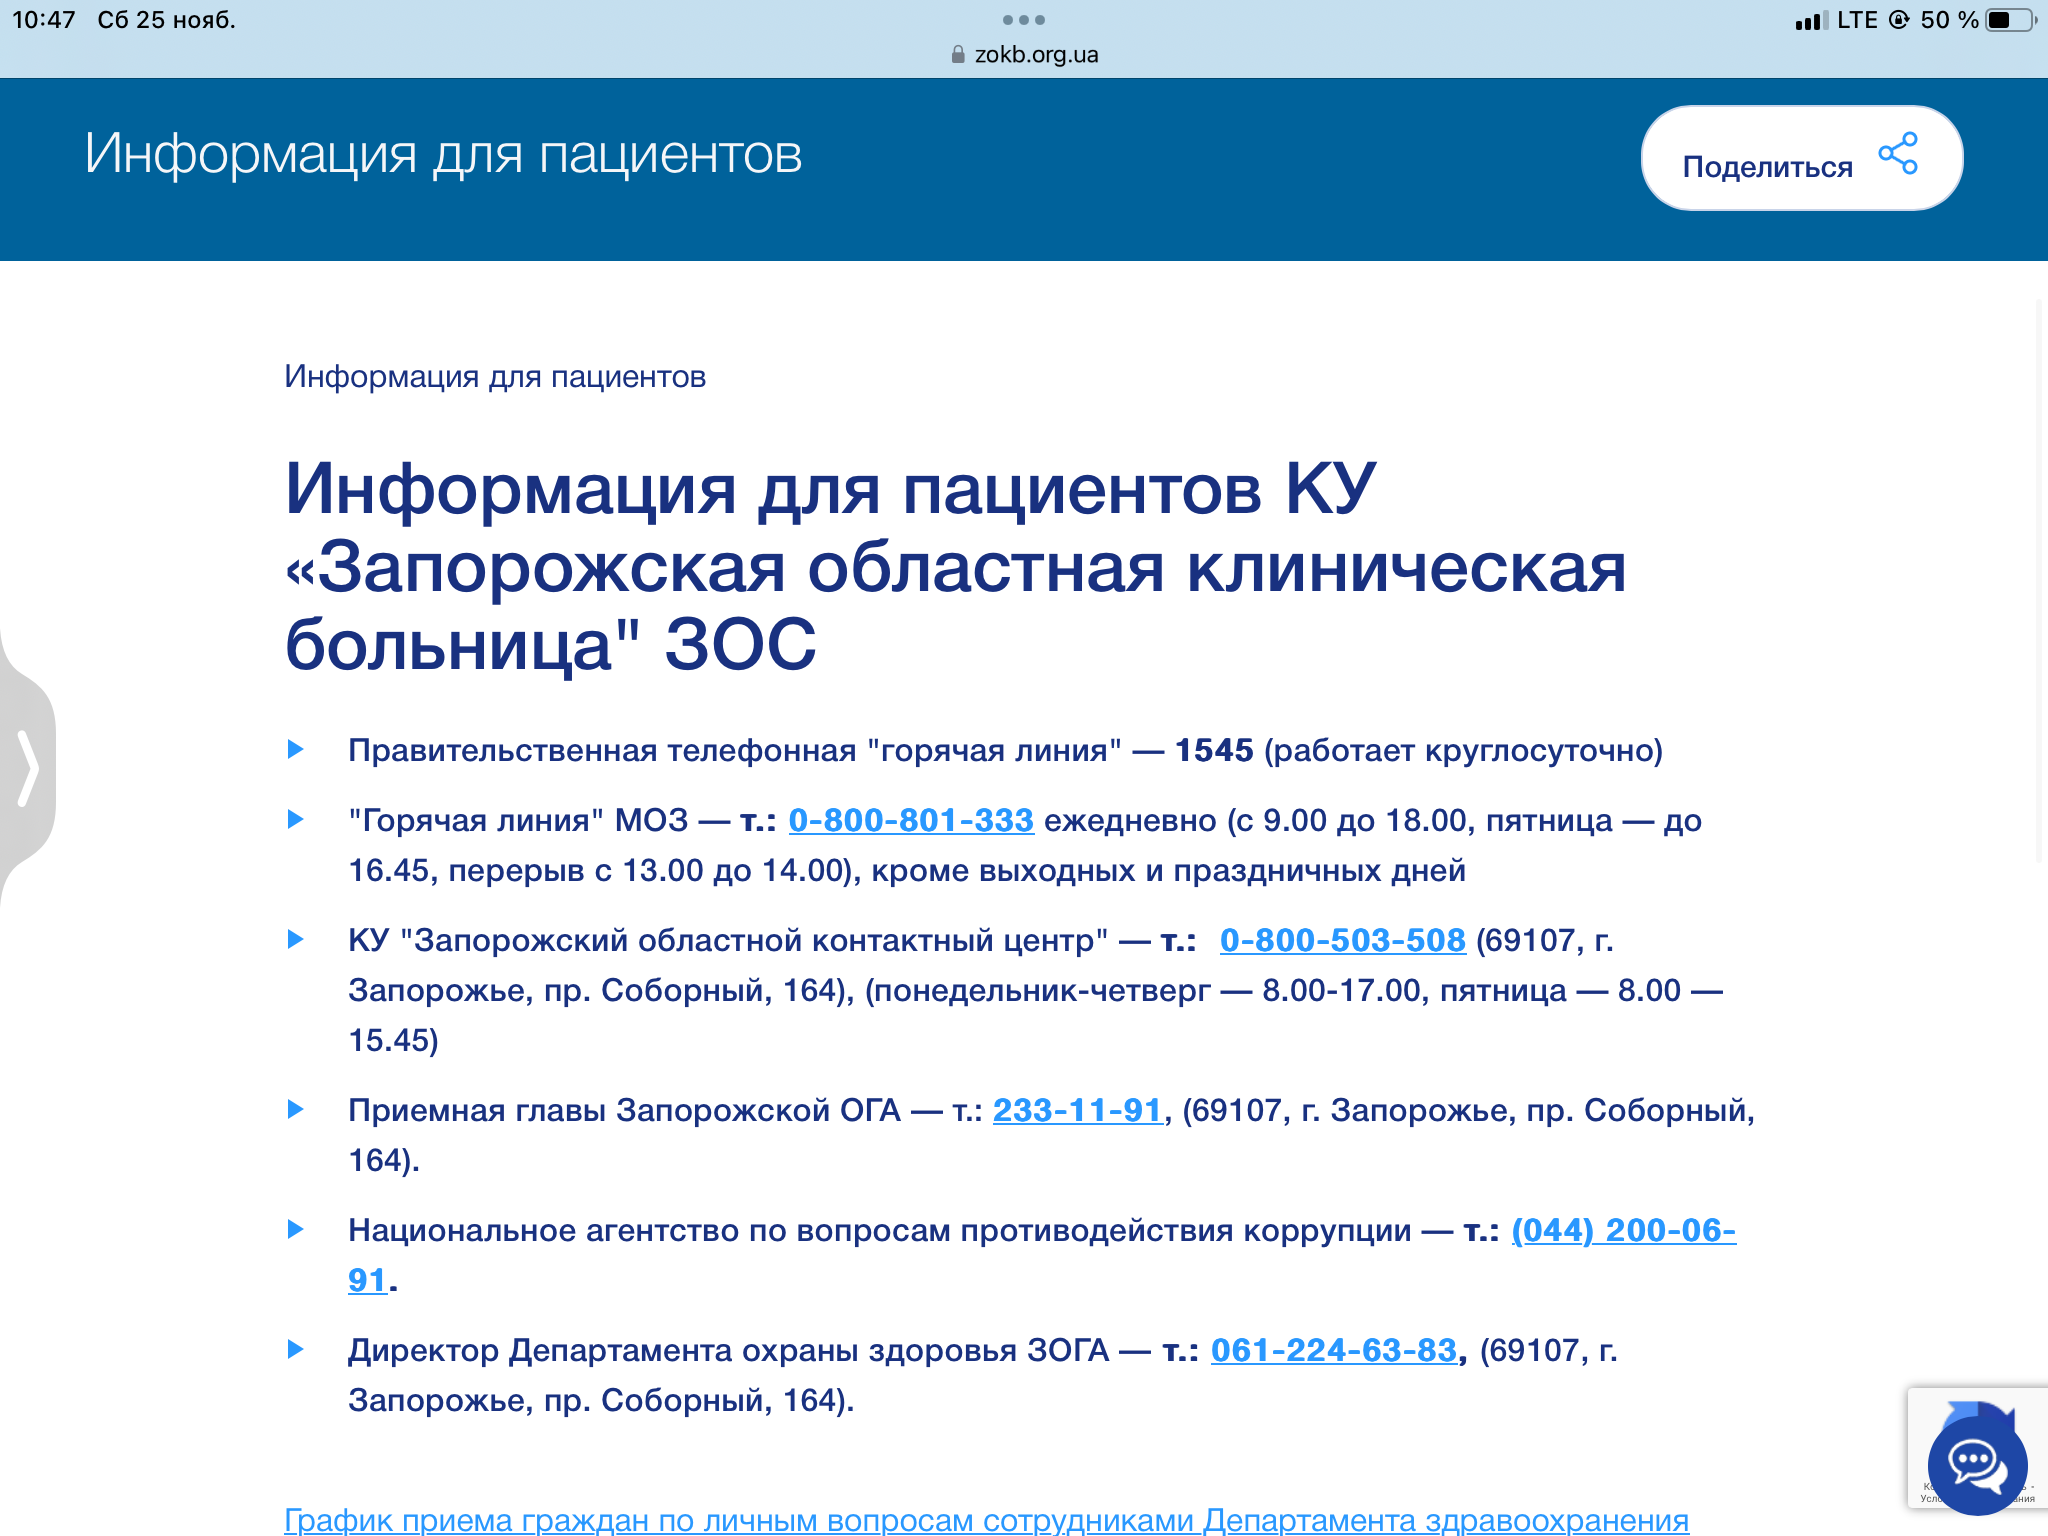Click the bullet arrow before Приемная главы

click(295, 1109)
